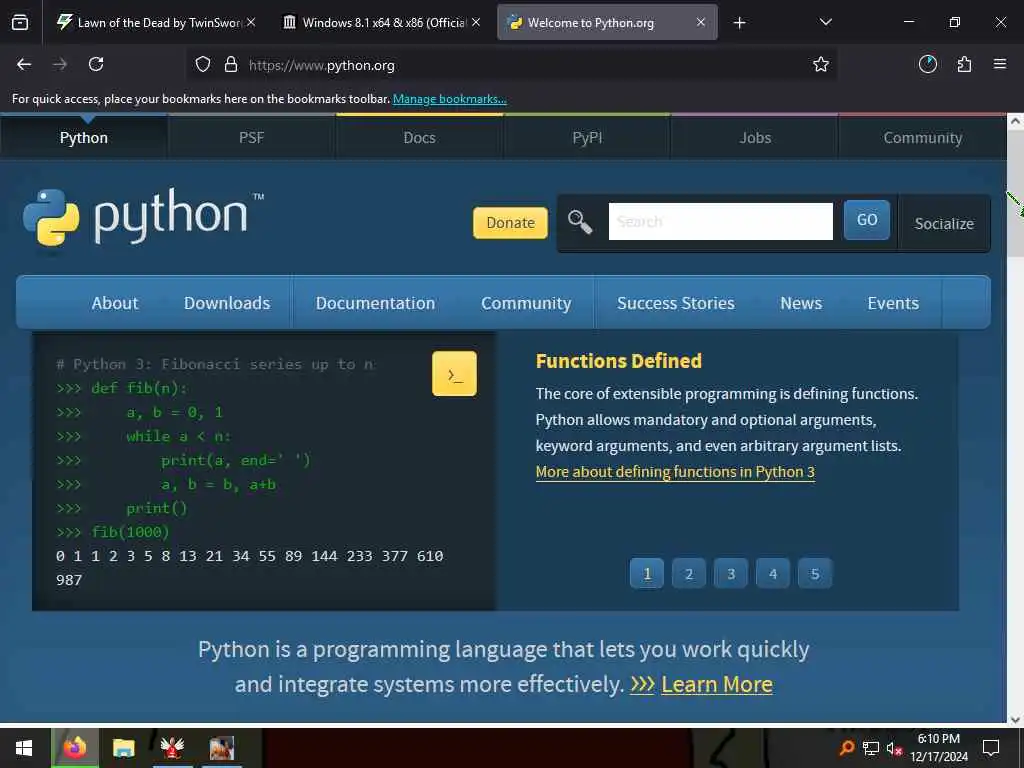The image size is (1024, 768).
Task: Open the rightmost picture-icon app in taskbar
Action: click(x=222, y=748)
